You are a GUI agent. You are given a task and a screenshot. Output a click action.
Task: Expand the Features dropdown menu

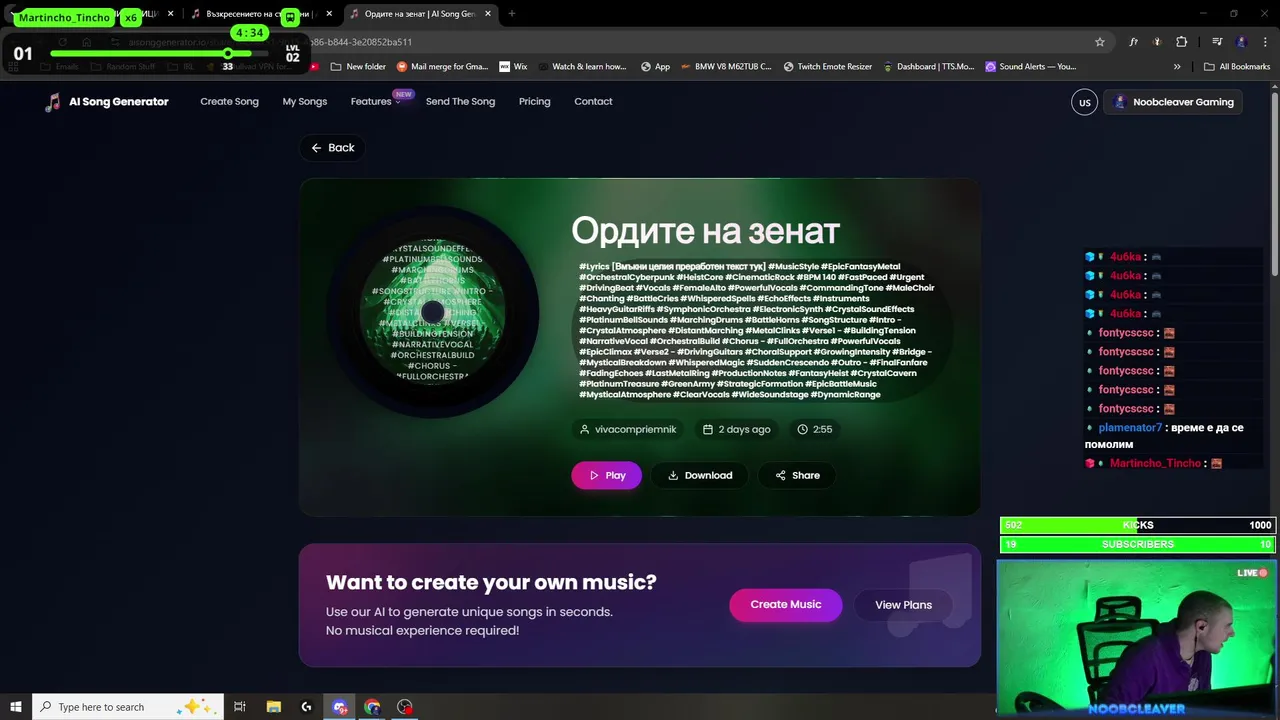pos(375,102)
